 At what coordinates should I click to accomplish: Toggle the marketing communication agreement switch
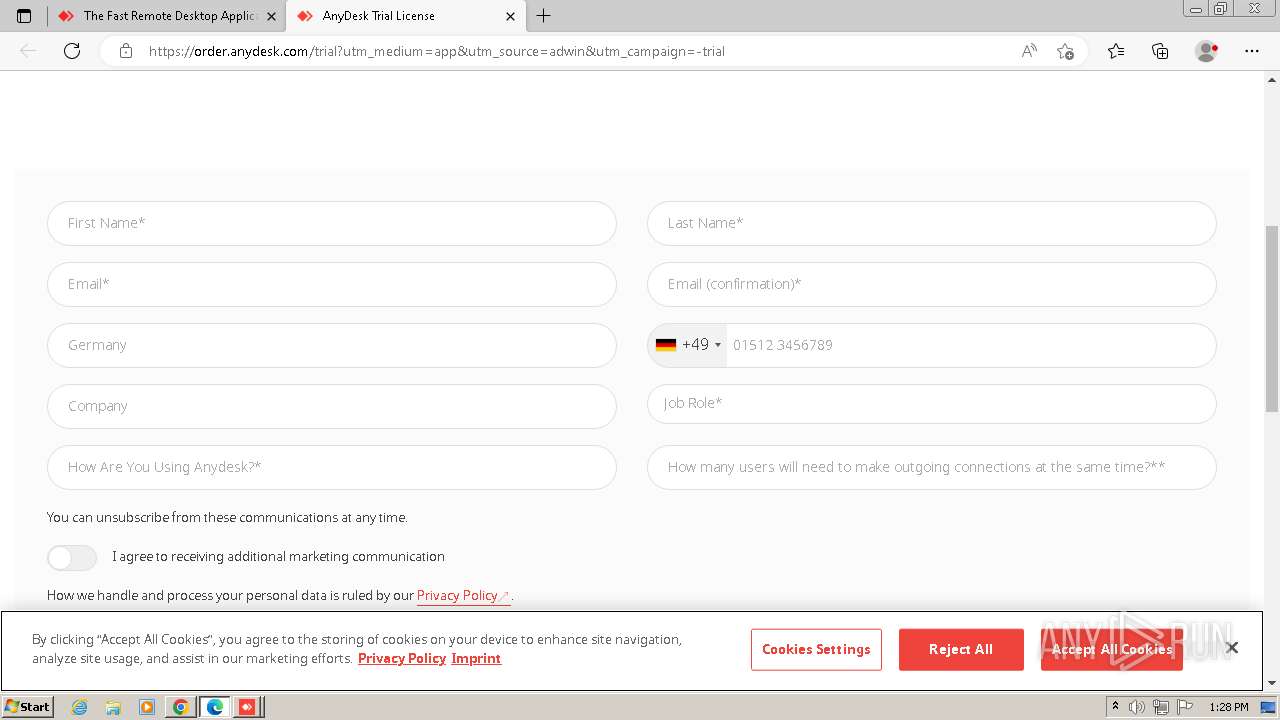point(72,557)
